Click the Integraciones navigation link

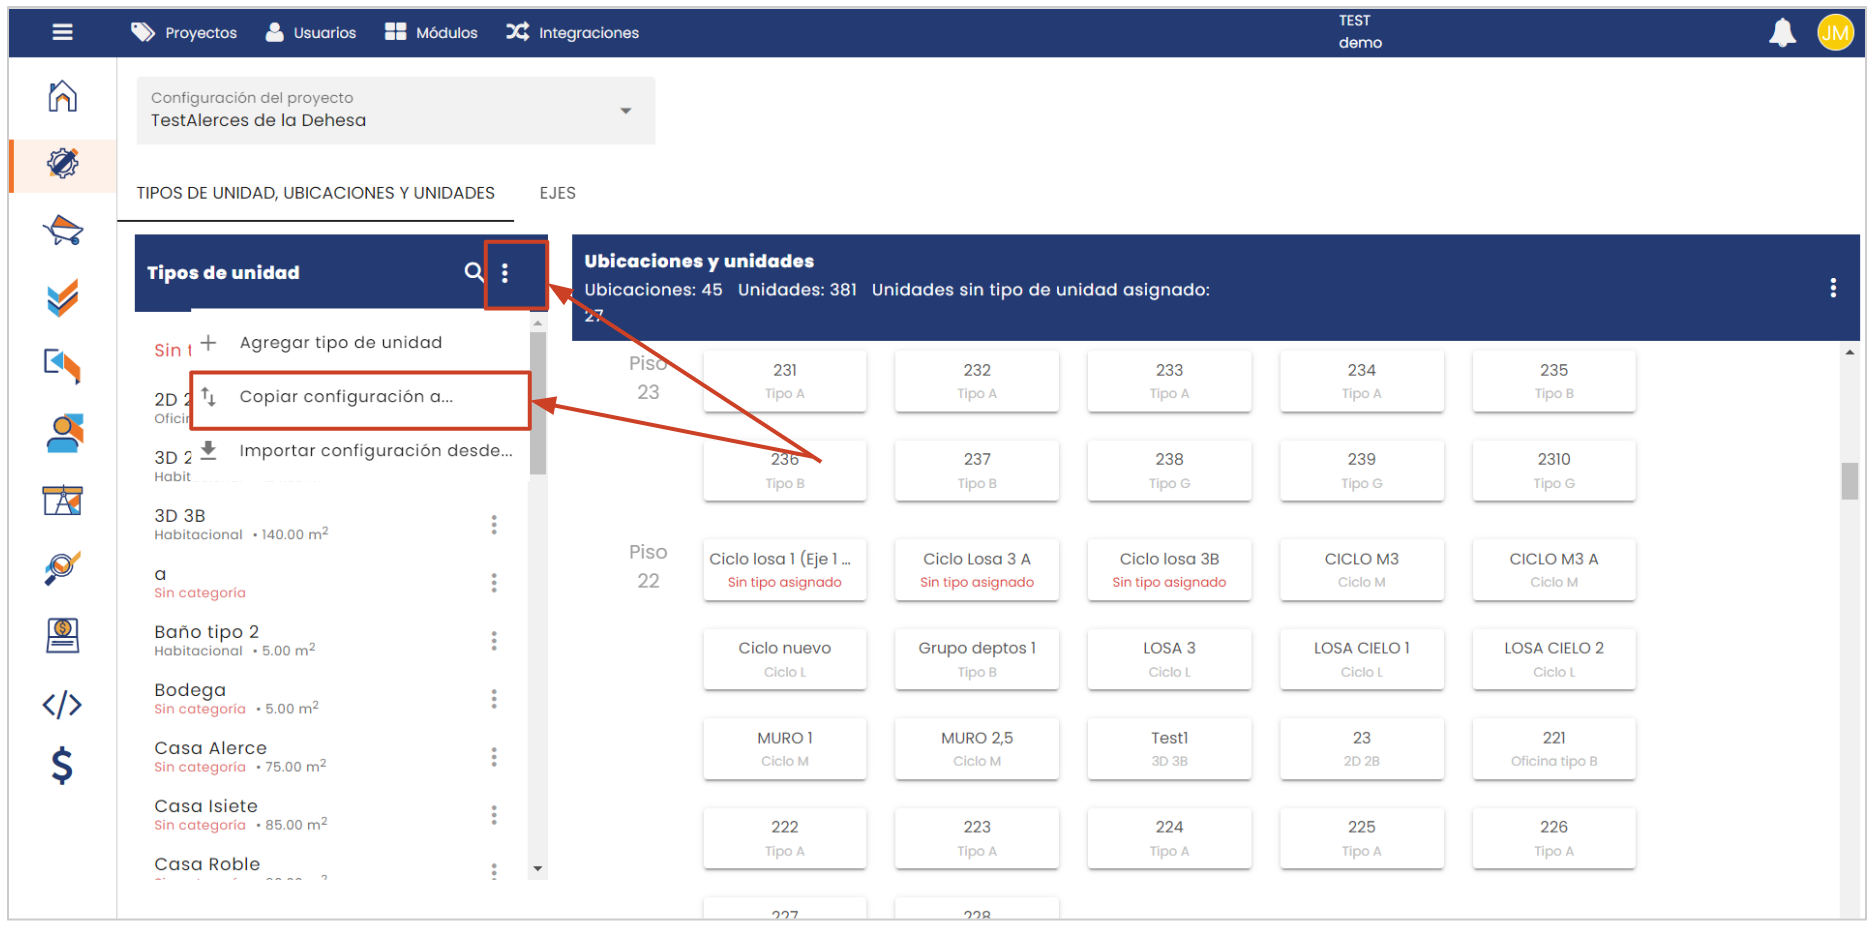click(x=572, y=33)
